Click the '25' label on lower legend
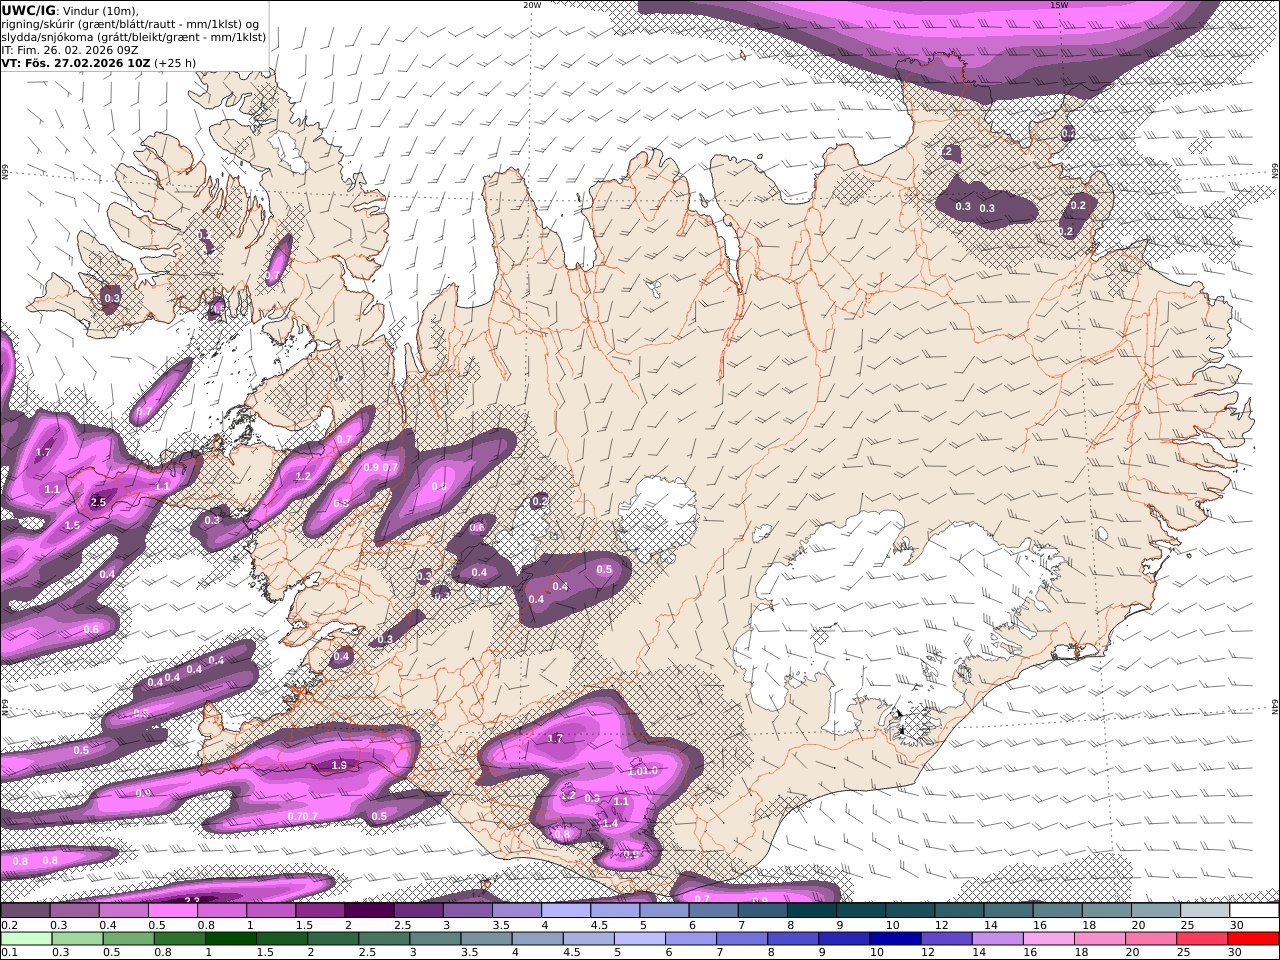The height and width of the screenshot is (960, 1280). pyautogui.click(x=1186, y=953)
